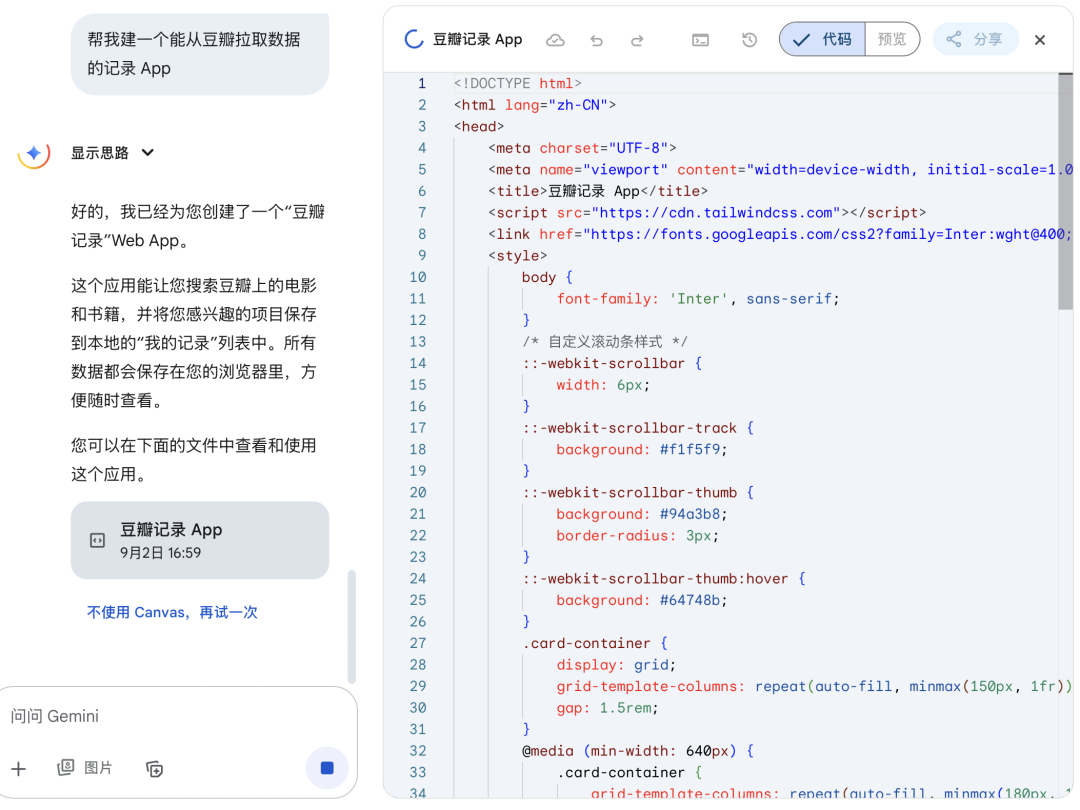1080x810 pixels.
Task: Redo the canvas change
Action: tap(637, 40)
